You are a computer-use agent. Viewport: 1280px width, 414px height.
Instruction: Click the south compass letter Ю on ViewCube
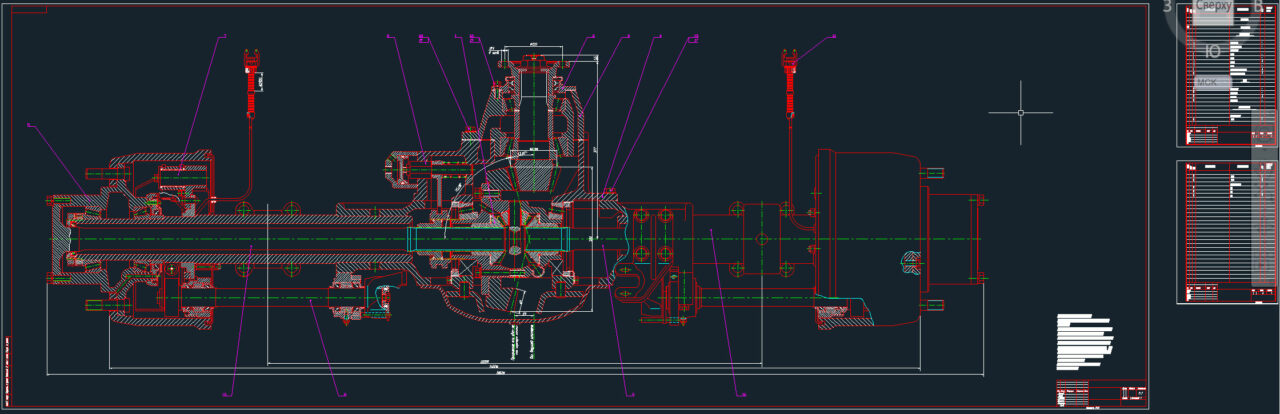click(1212, 51)
